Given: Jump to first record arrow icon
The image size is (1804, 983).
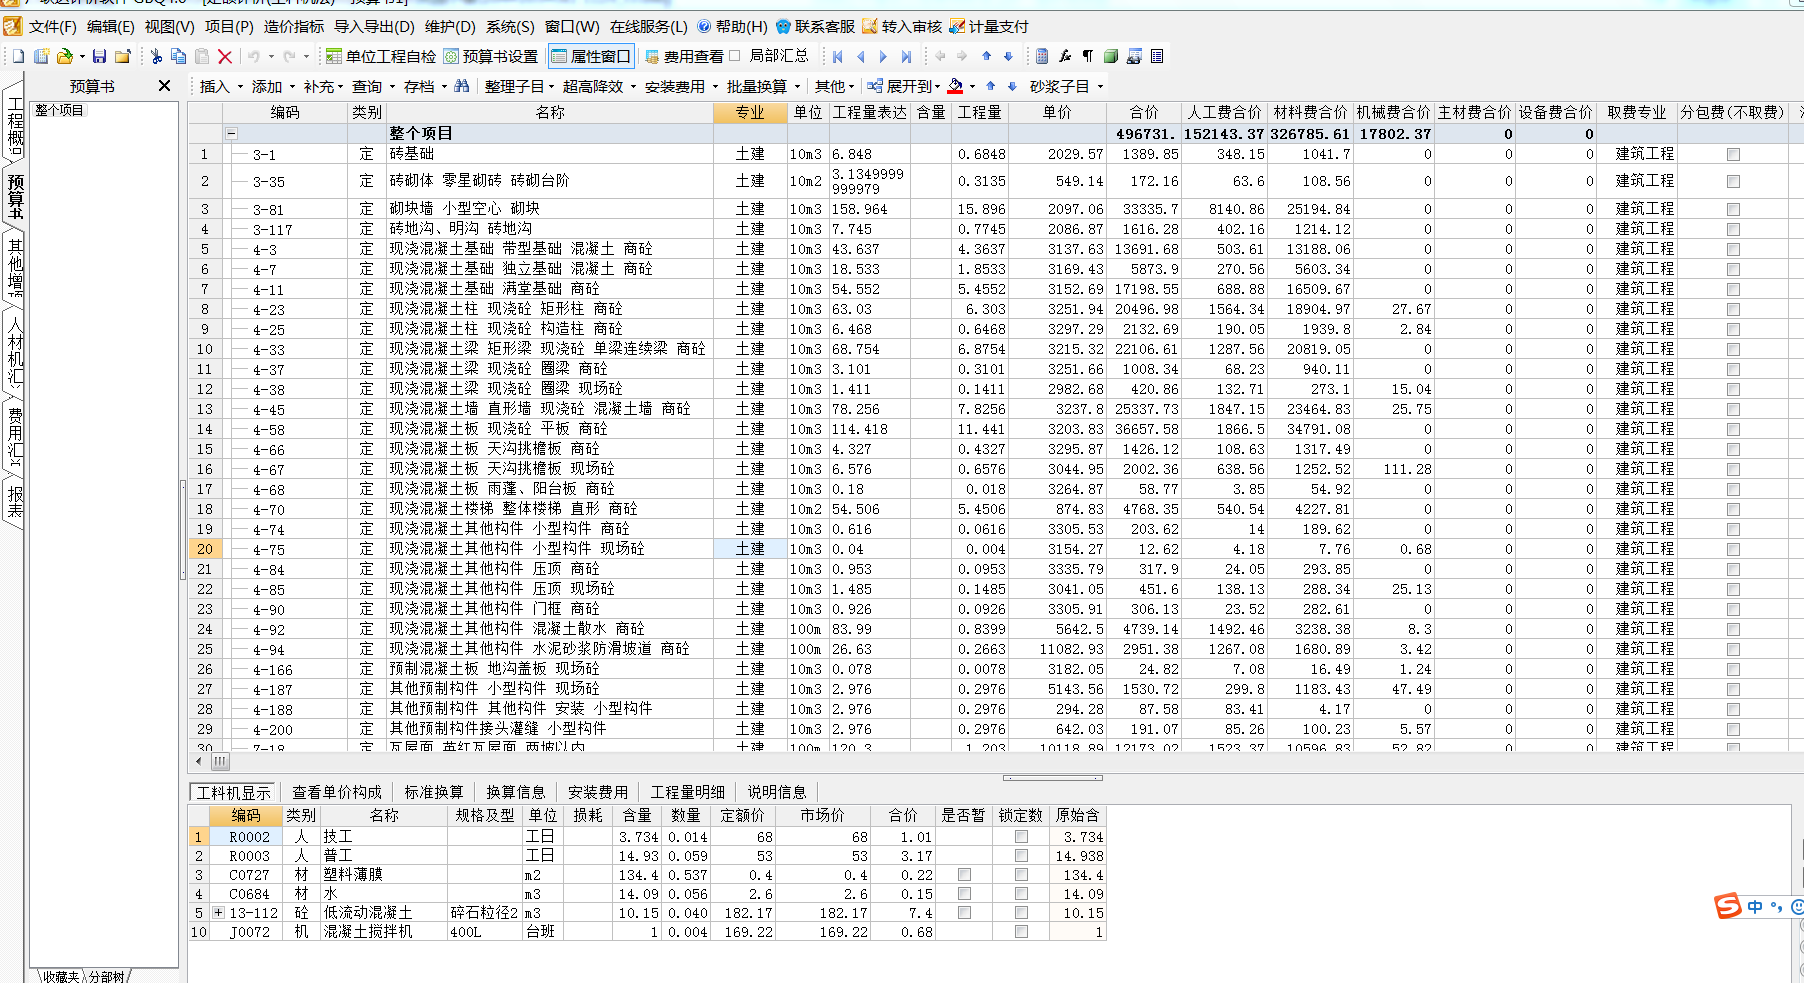Looking at the screenshot, I should click(x=838, y=56).
